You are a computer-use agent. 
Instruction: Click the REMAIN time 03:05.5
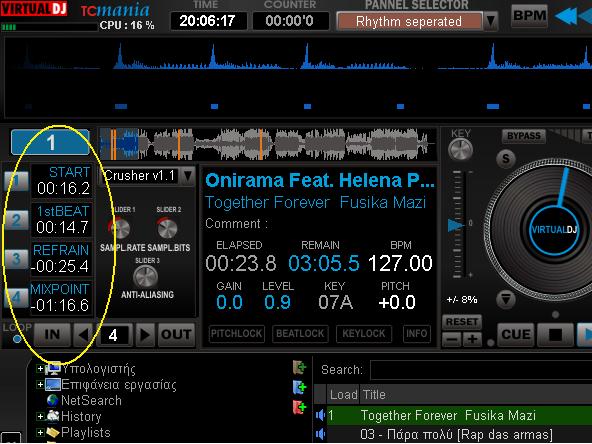tap(324, 263)
